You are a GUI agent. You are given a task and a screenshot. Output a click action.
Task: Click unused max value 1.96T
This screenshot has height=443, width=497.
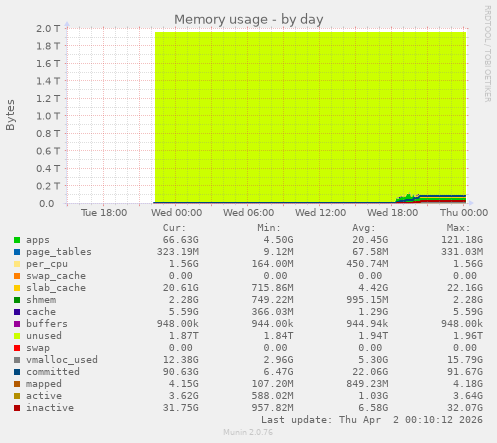click(468, 336)
